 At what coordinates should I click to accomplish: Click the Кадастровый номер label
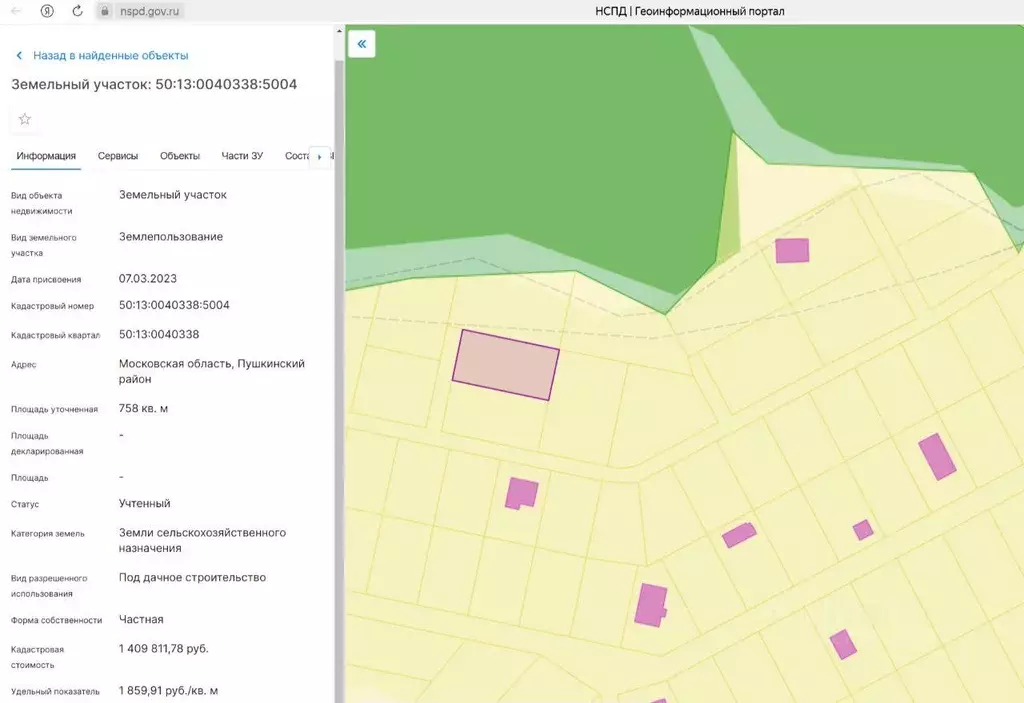click(52, 306)
